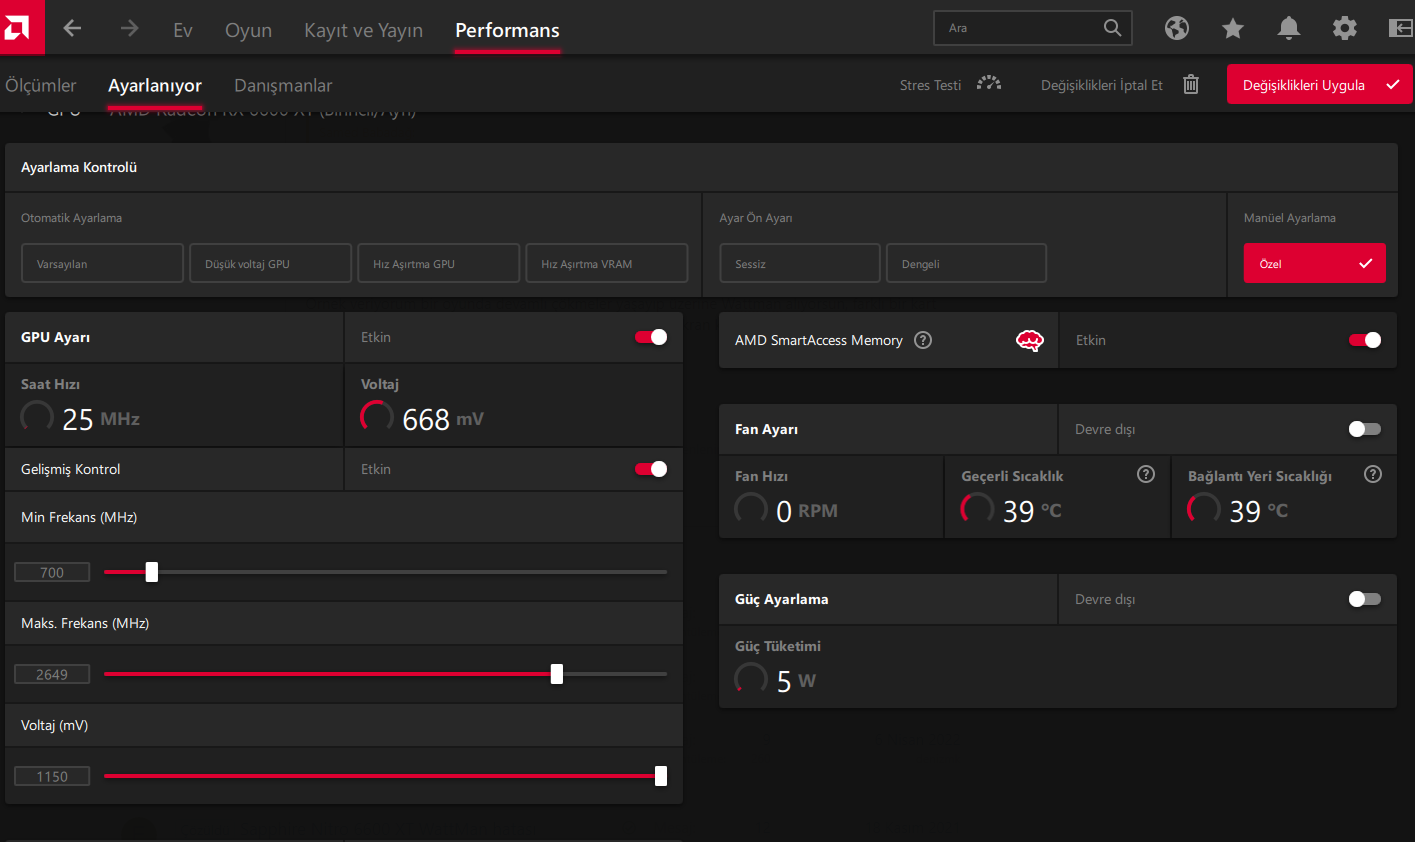Turn off AMD SmartAccess Memory toggle
The width and height of the screenshot is (1415, 842).
point(1365,340)
